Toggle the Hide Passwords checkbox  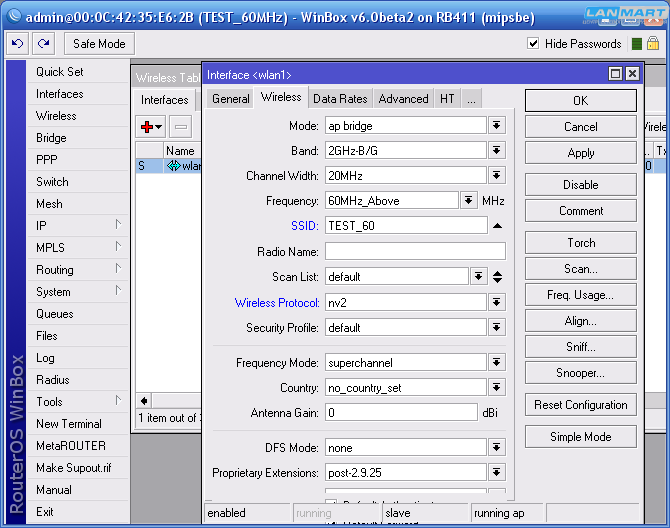pyautogui.click(x=533, y=44)
